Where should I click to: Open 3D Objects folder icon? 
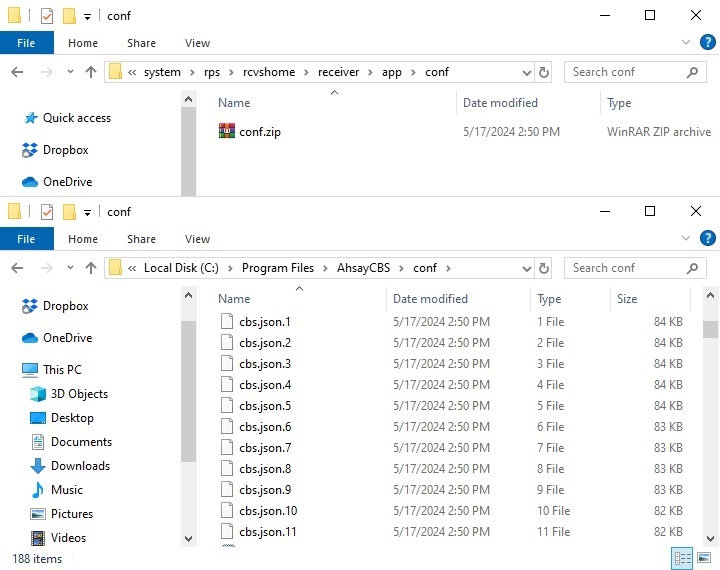38,394
